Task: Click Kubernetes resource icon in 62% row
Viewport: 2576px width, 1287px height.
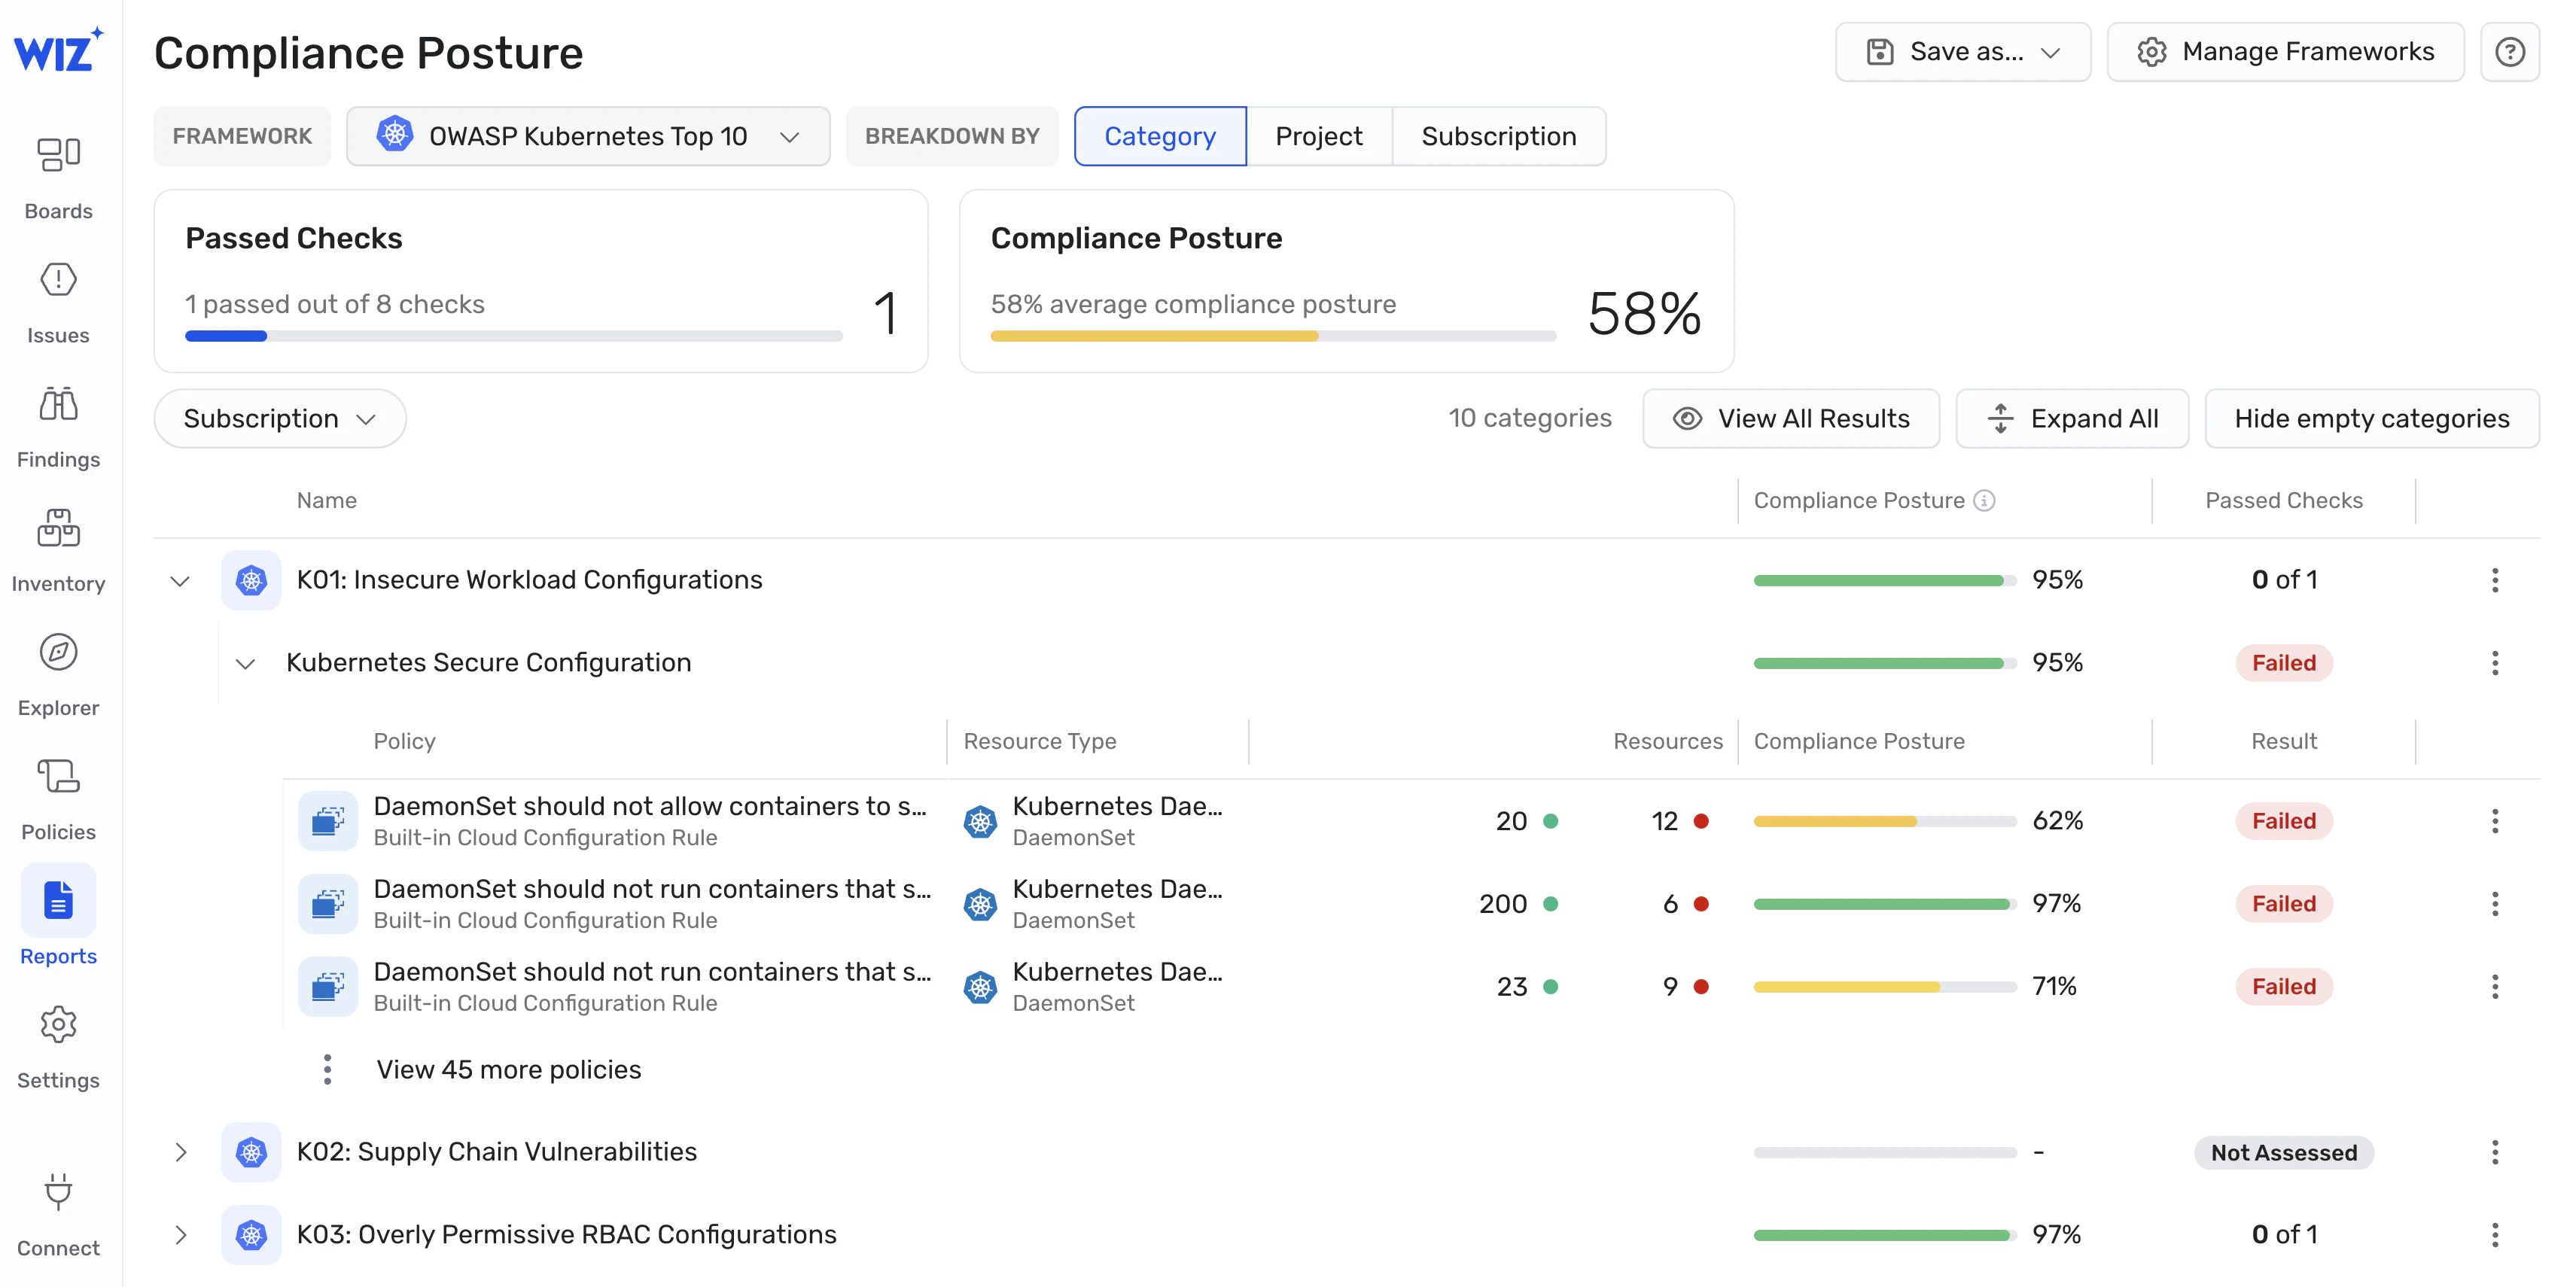Action: point(980,822)
